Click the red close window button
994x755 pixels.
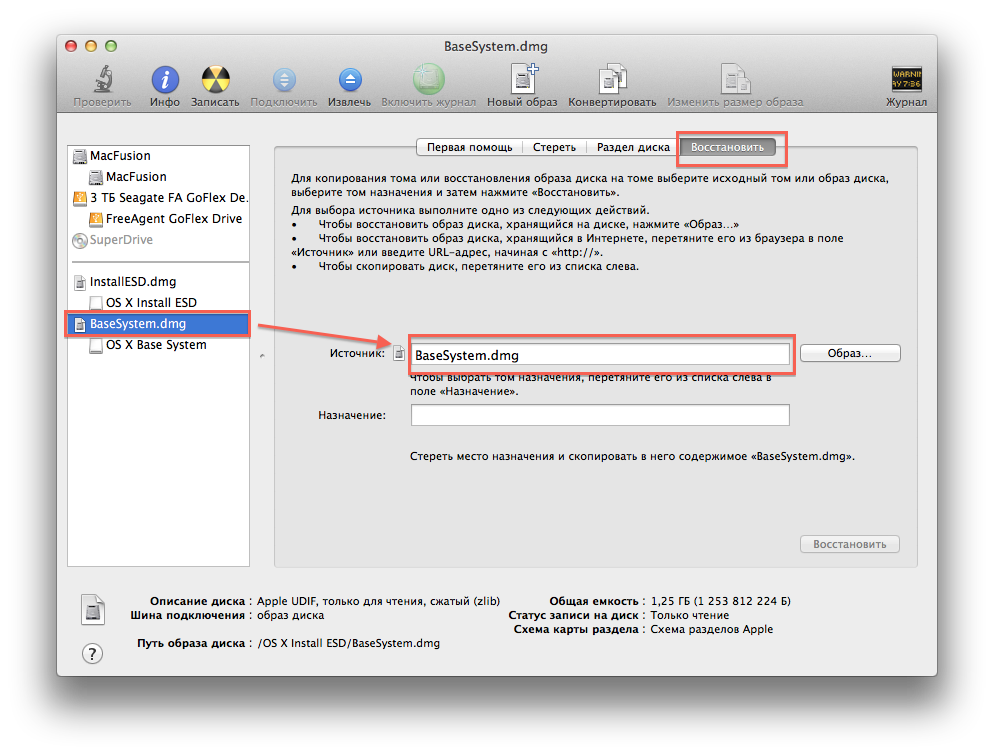pos(72,46)
